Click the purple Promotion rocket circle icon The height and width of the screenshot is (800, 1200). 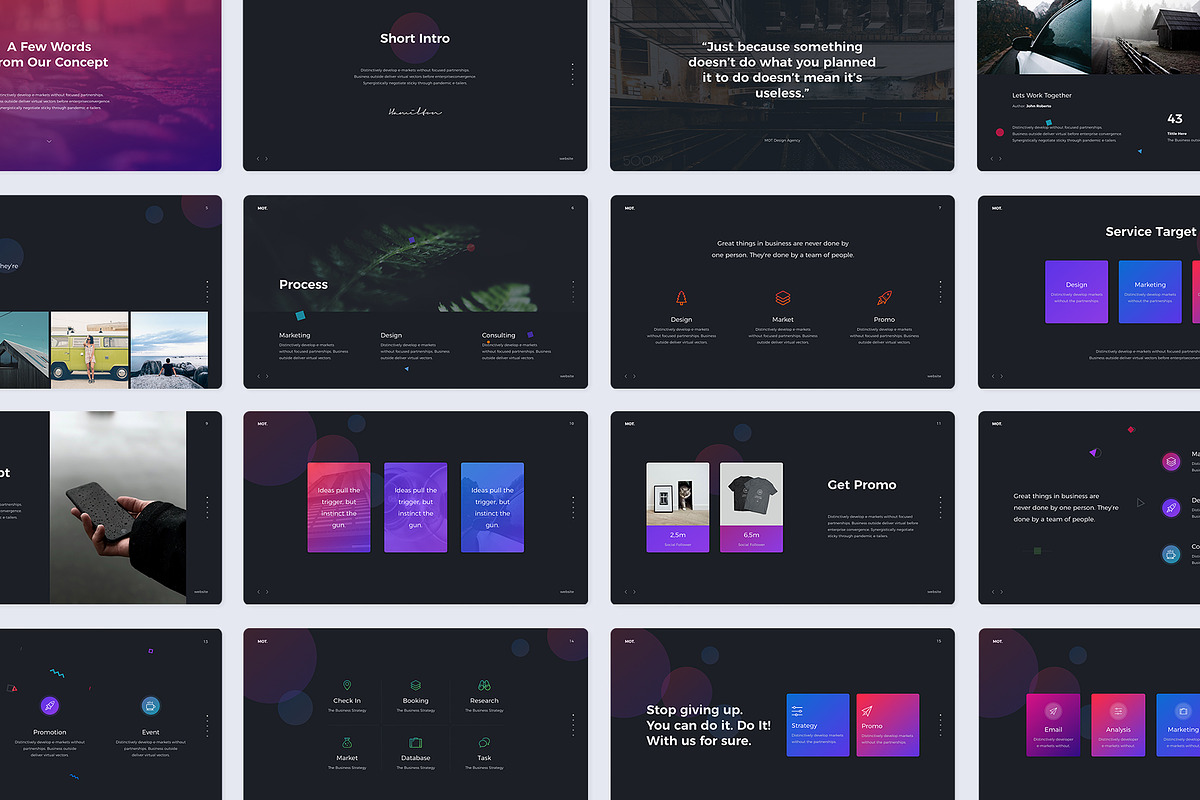pos(50,706)
